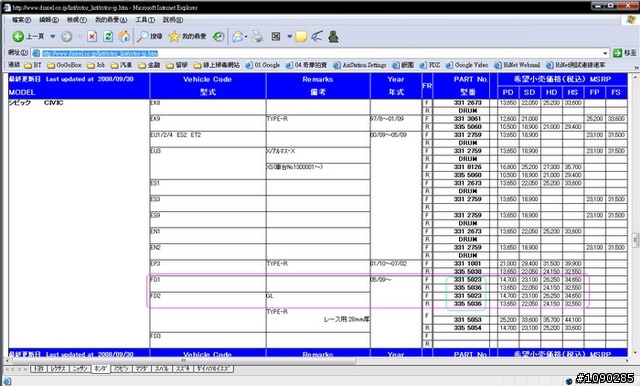Switch to the マツダ sheet tab

click(x=142, y=369)
